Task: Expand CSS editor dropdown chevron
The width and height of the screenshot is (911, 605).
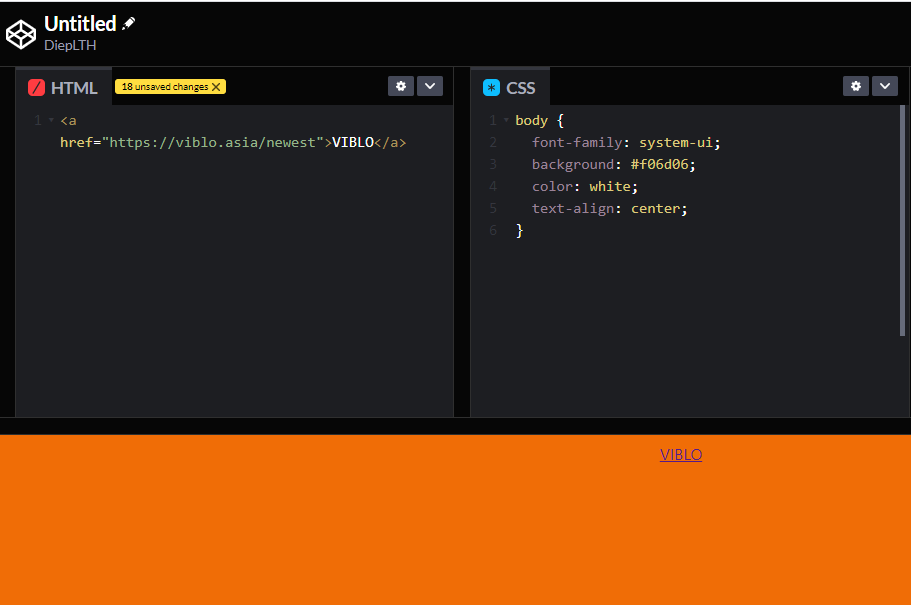Action: click(x=885, y=86)
